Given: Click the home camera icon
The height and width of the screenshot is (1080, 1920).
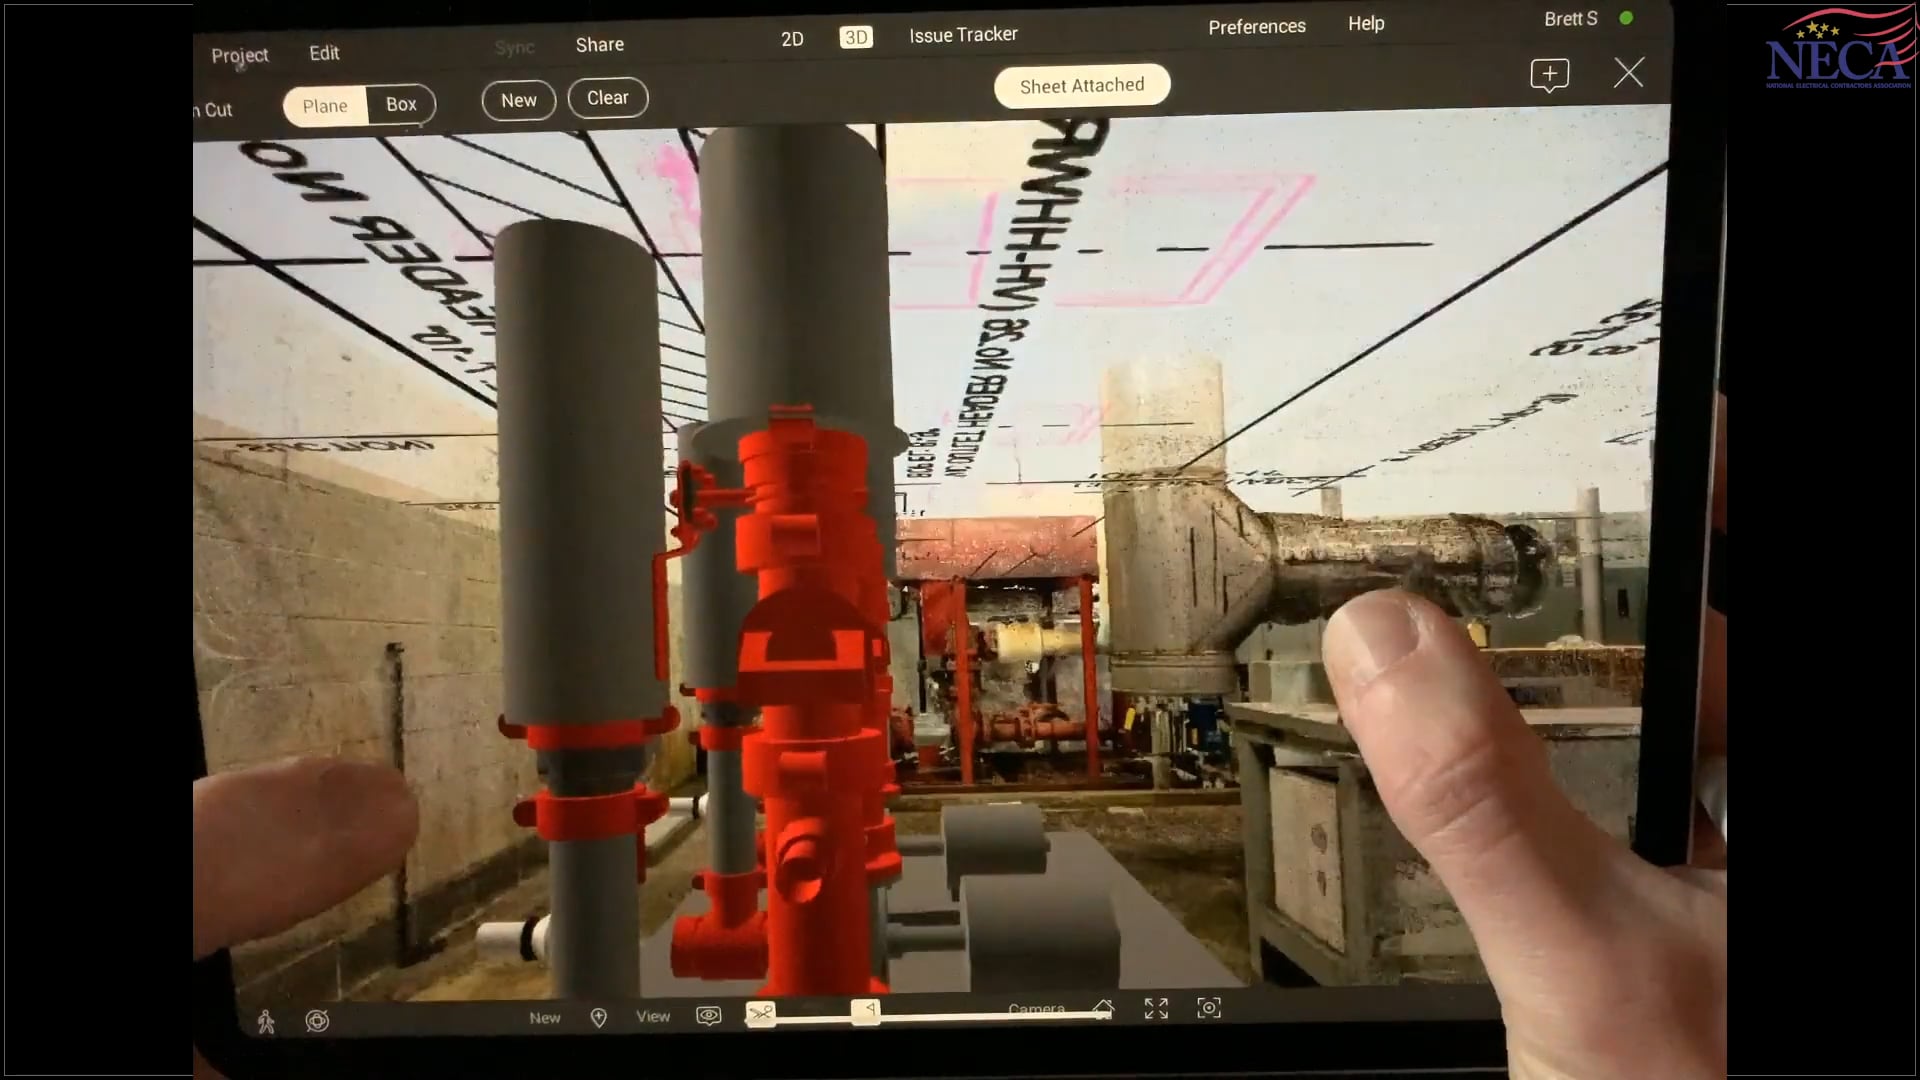Looking at the screenshot, I should (1102, 1008).
